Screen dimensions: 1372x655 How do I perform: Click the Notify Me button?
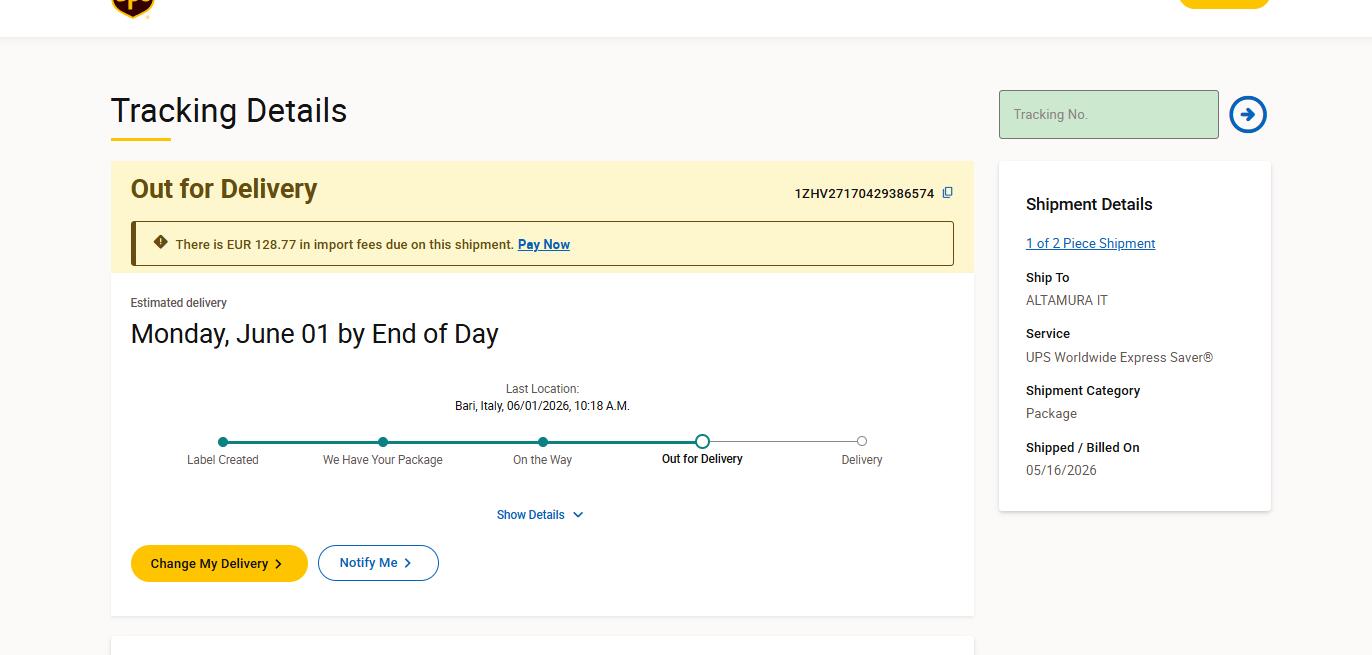tap(378, 563)
